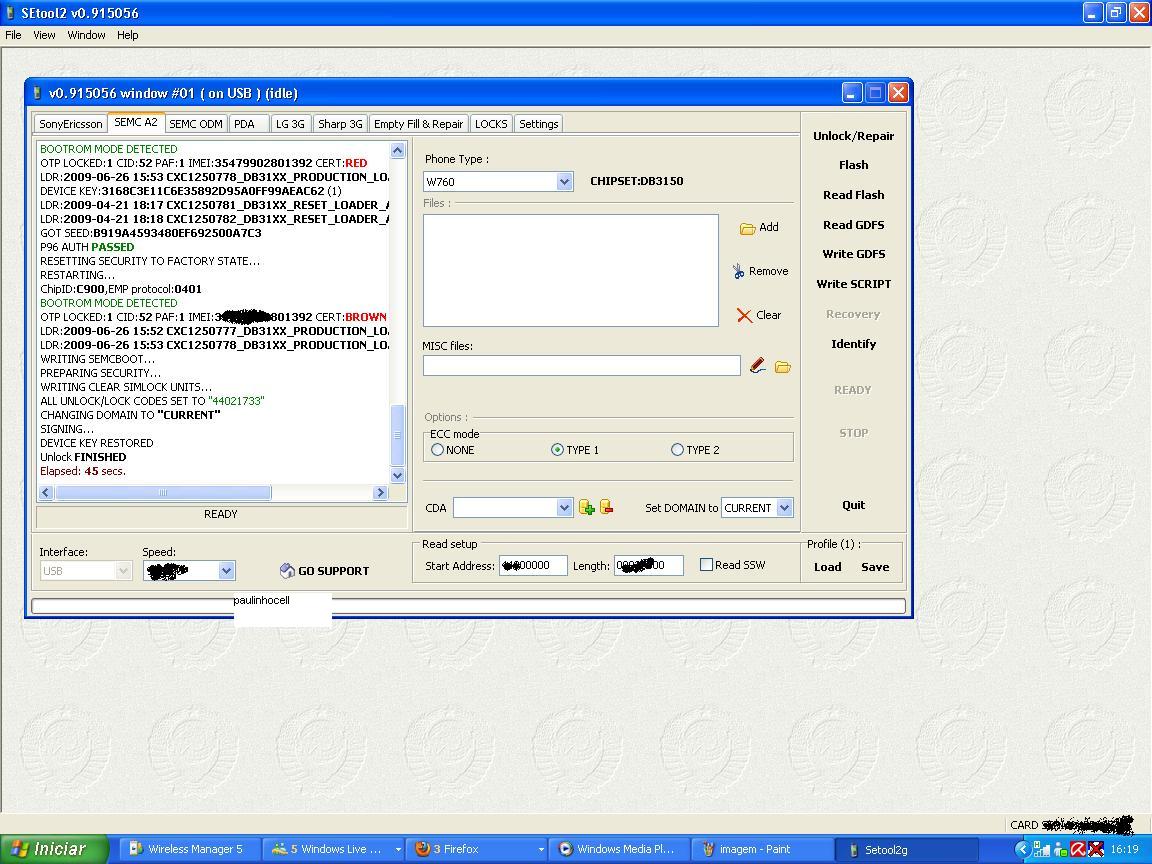Click the Identify button

coord(853,344)
